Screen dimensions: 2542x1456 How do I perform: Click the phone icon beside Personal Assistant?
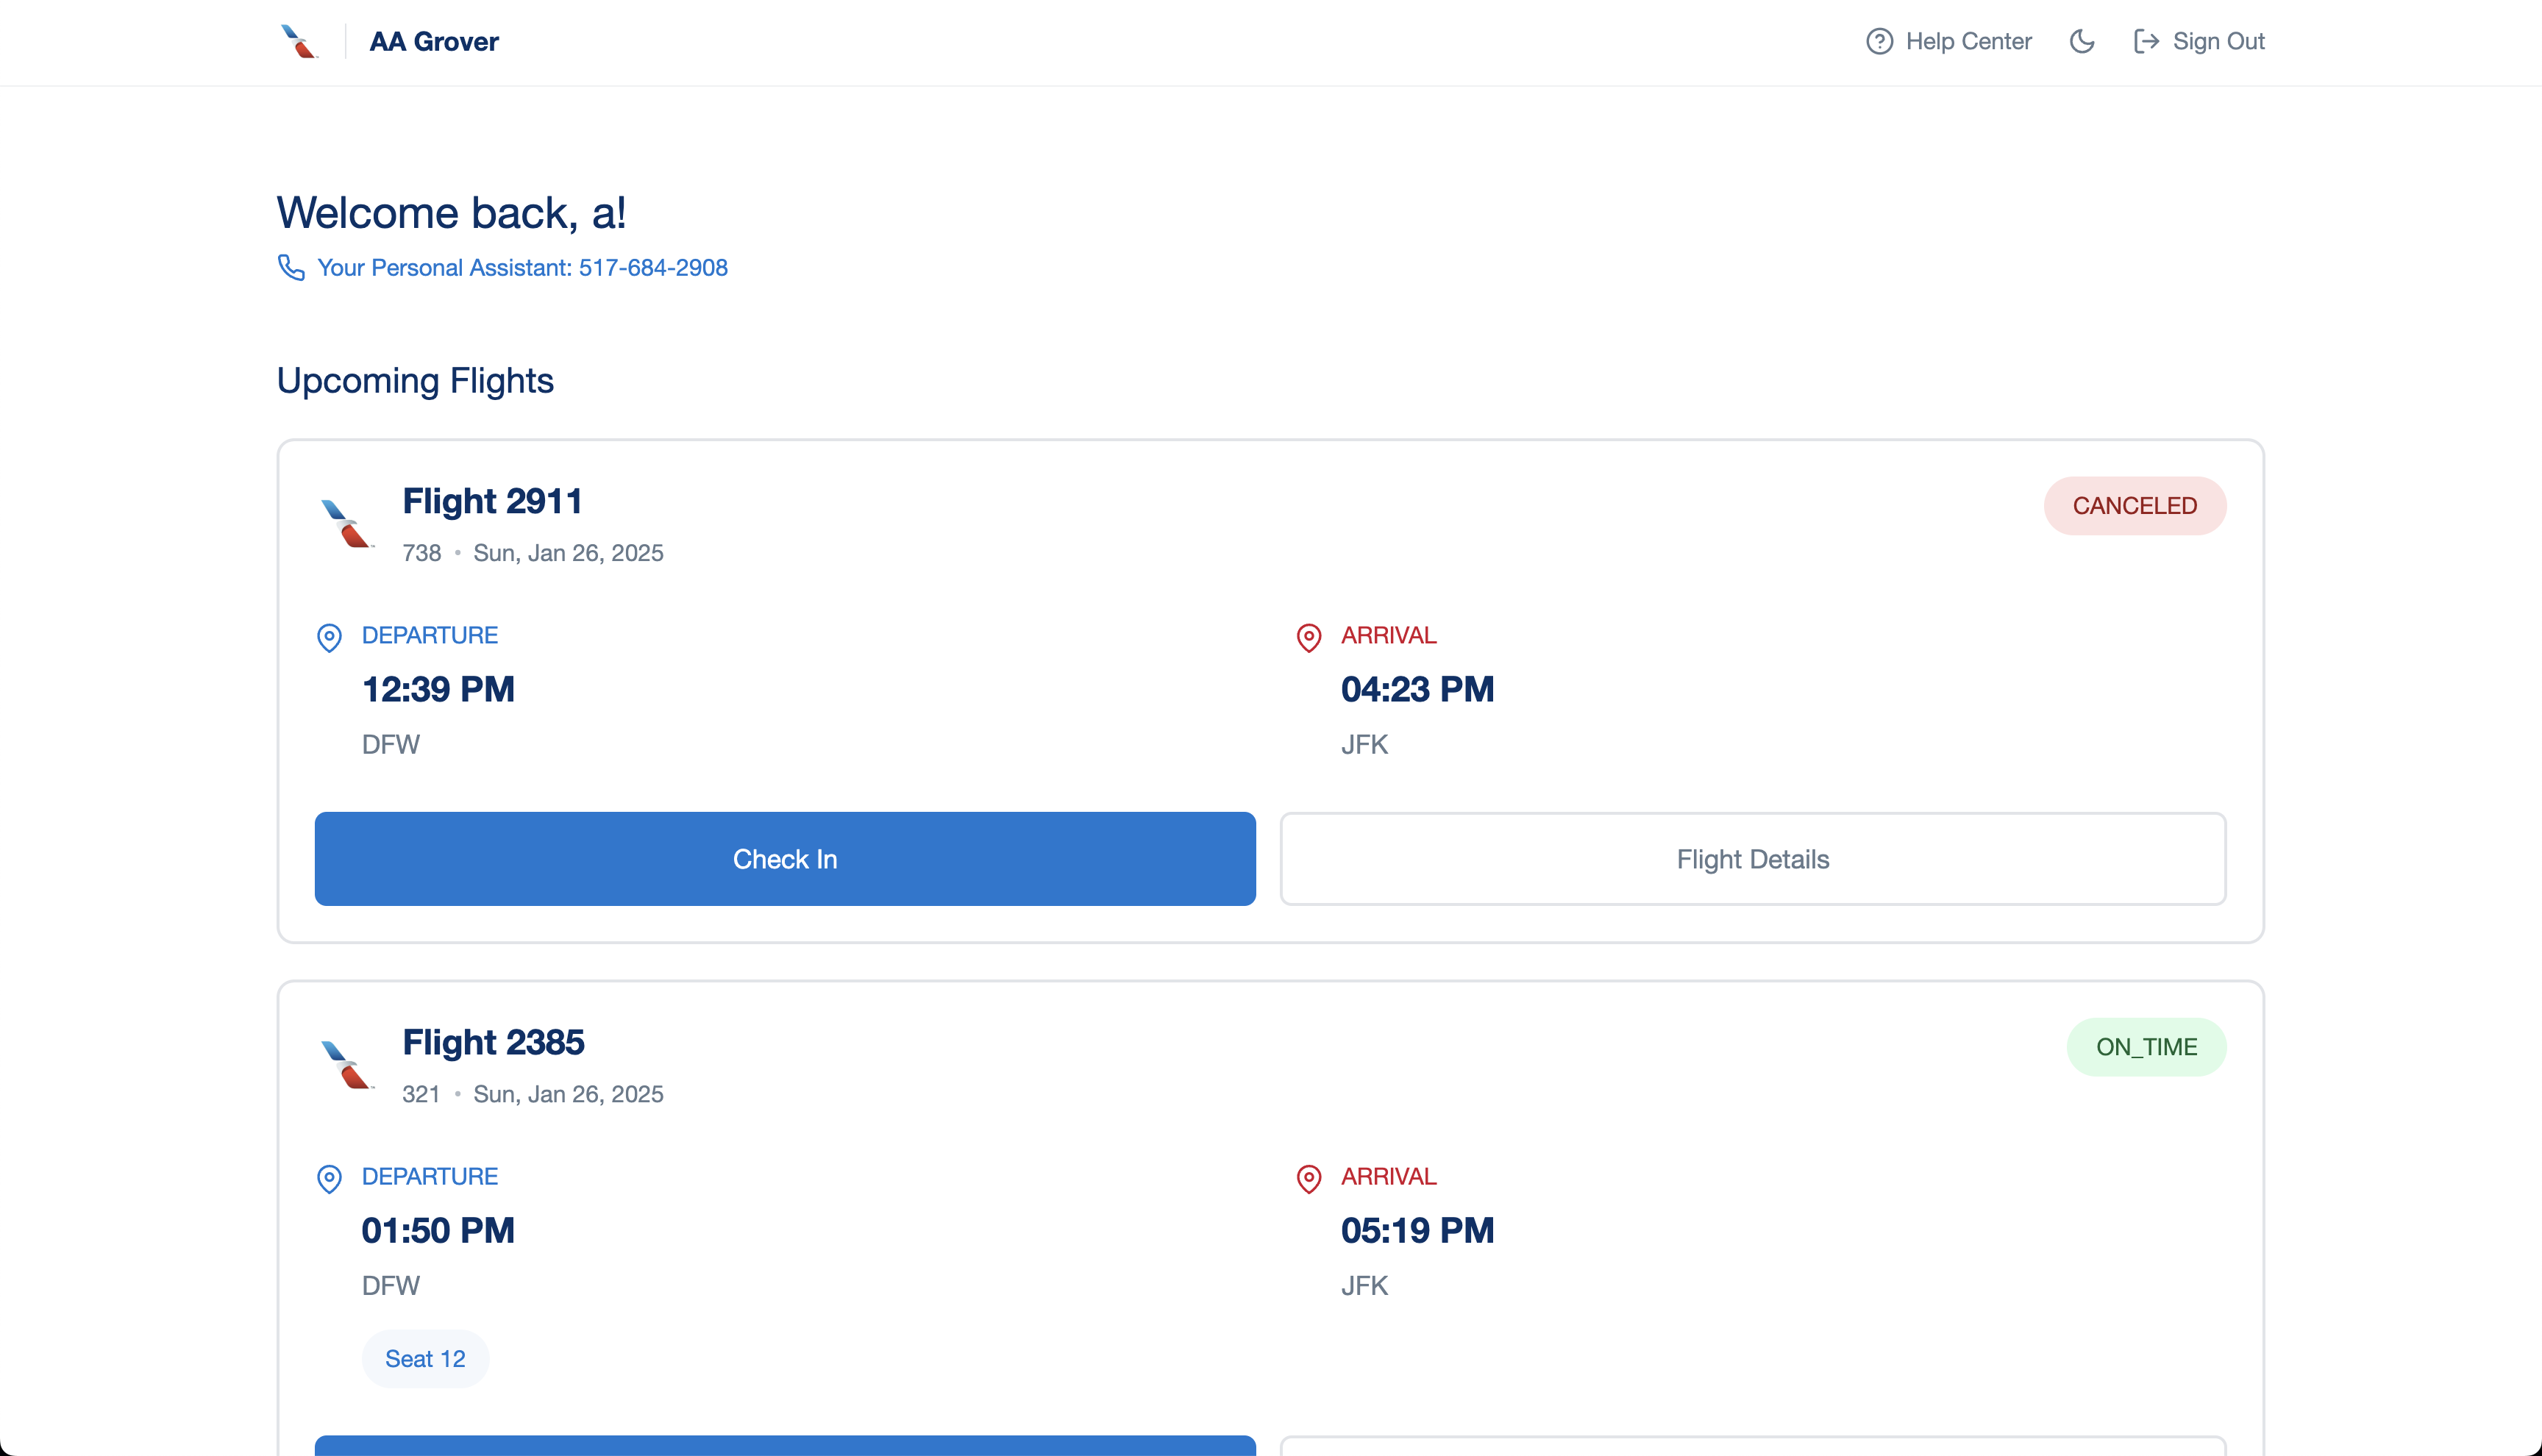tap(291, 268)
